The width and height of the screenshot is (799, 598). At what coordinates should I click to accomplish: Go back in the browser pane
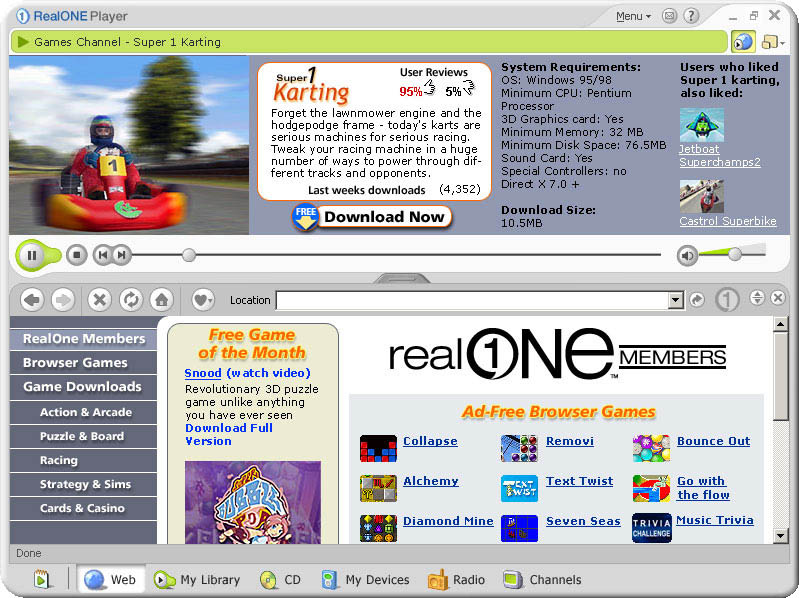coord(32,300)
